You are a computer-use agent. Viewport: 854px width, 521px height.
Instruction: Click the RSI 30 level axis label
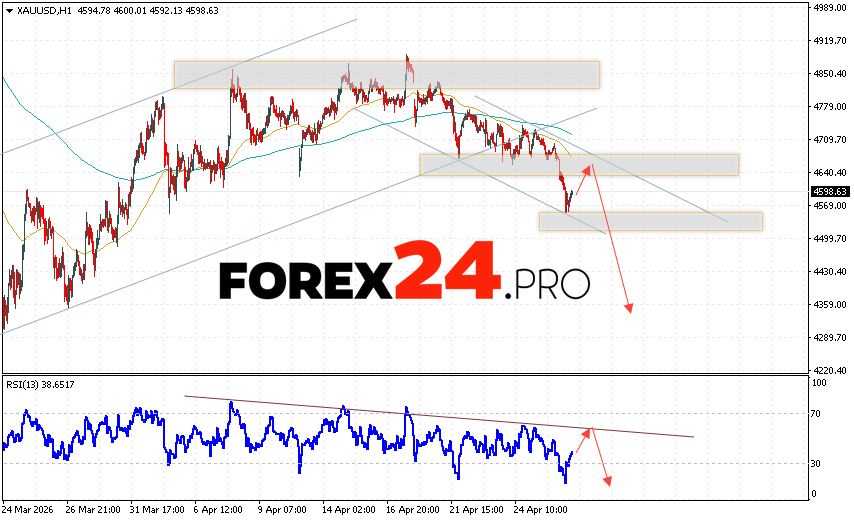click(817, 464)
